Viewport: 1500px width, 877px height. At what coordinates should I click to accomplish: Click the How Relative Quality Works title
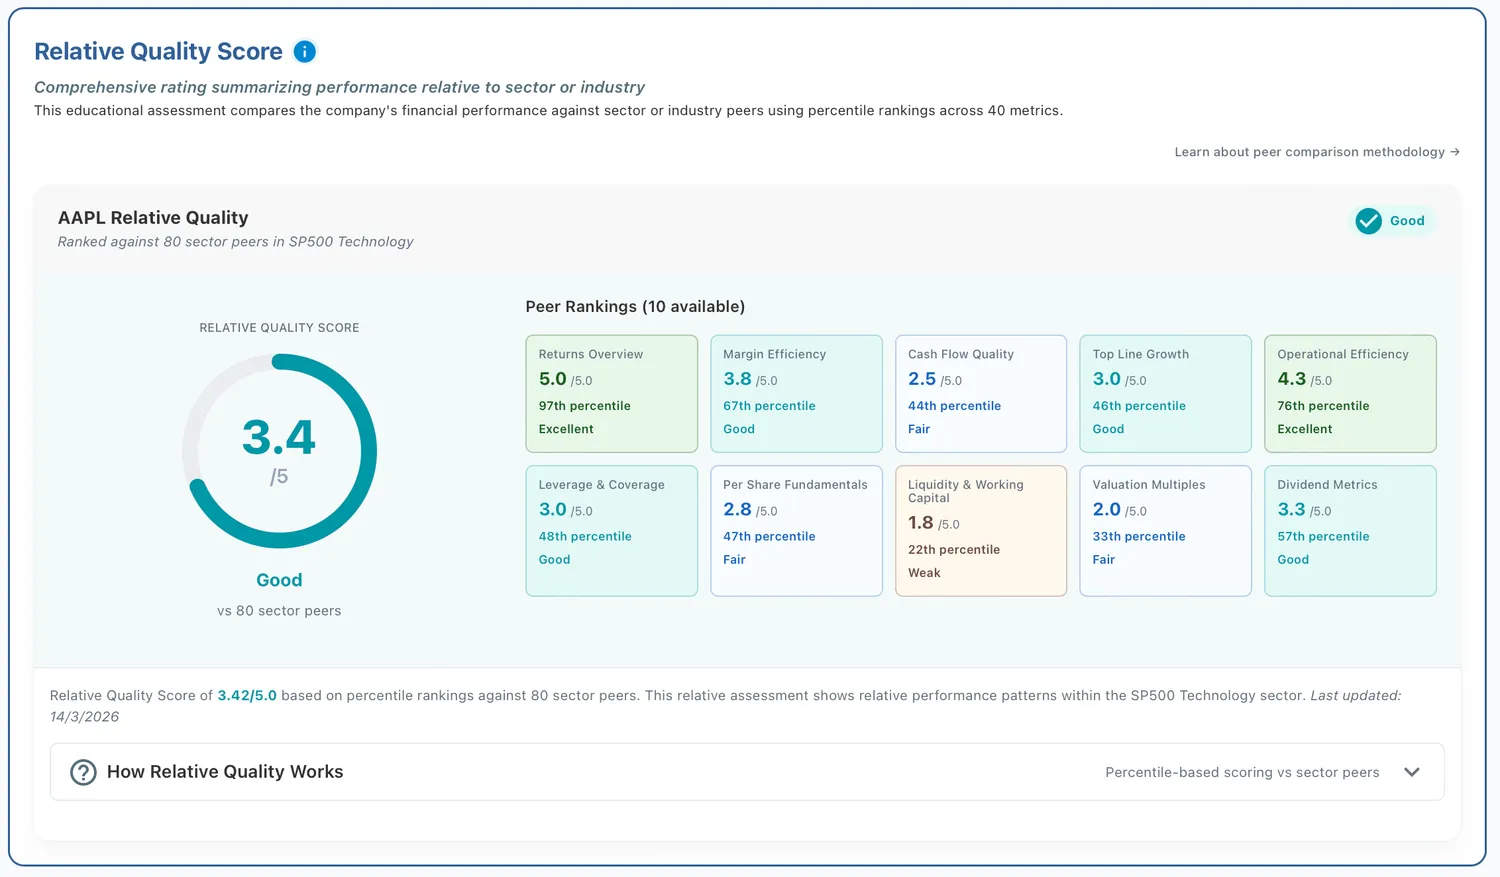point(225,772)
